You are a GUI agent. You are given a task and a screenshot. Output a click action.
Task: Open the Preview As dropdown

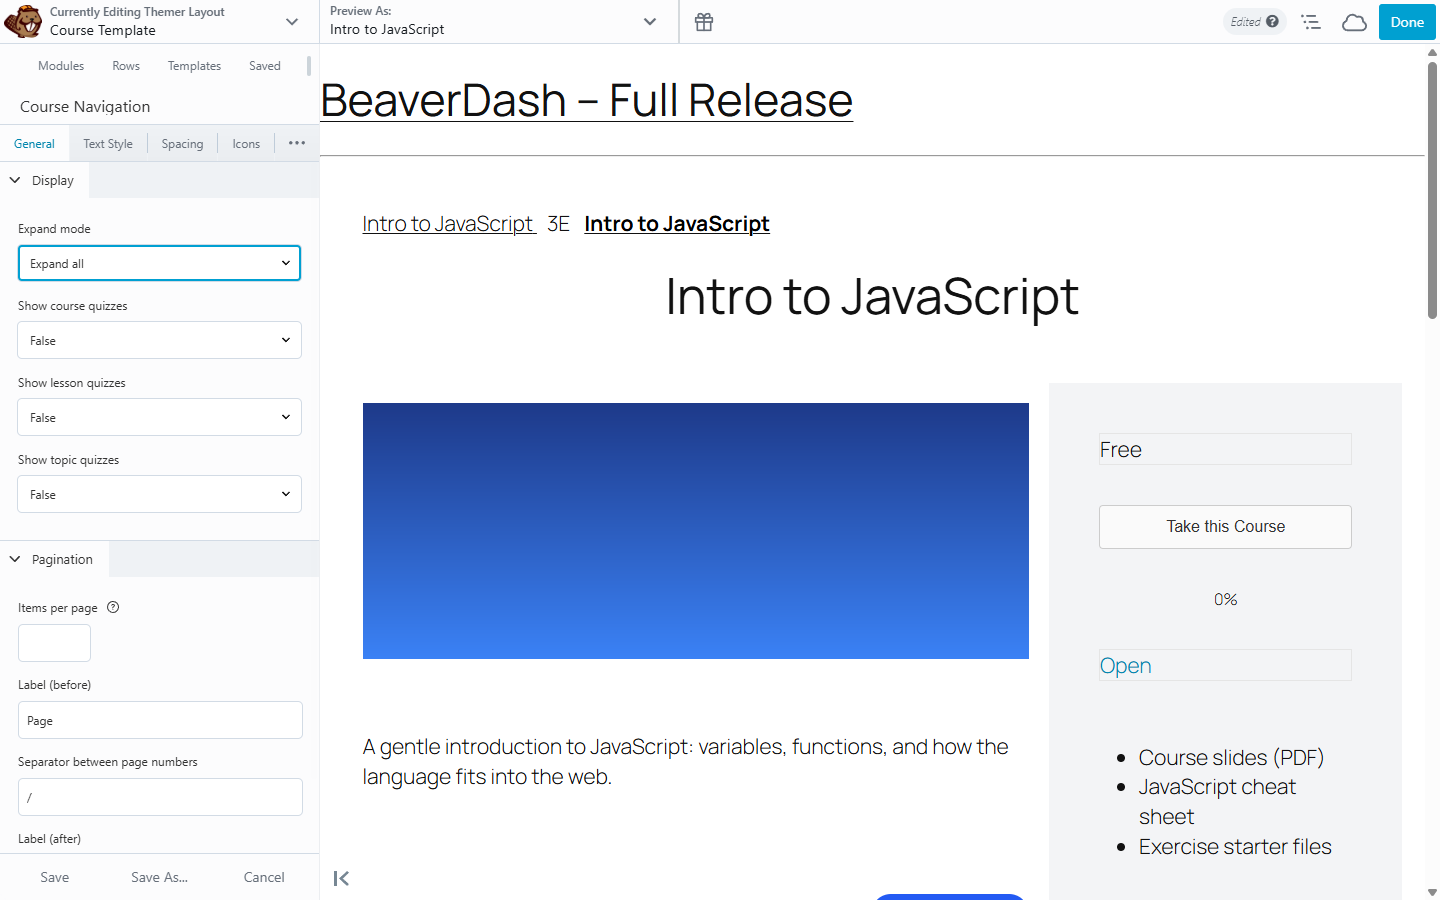click(x=499, y=22)
